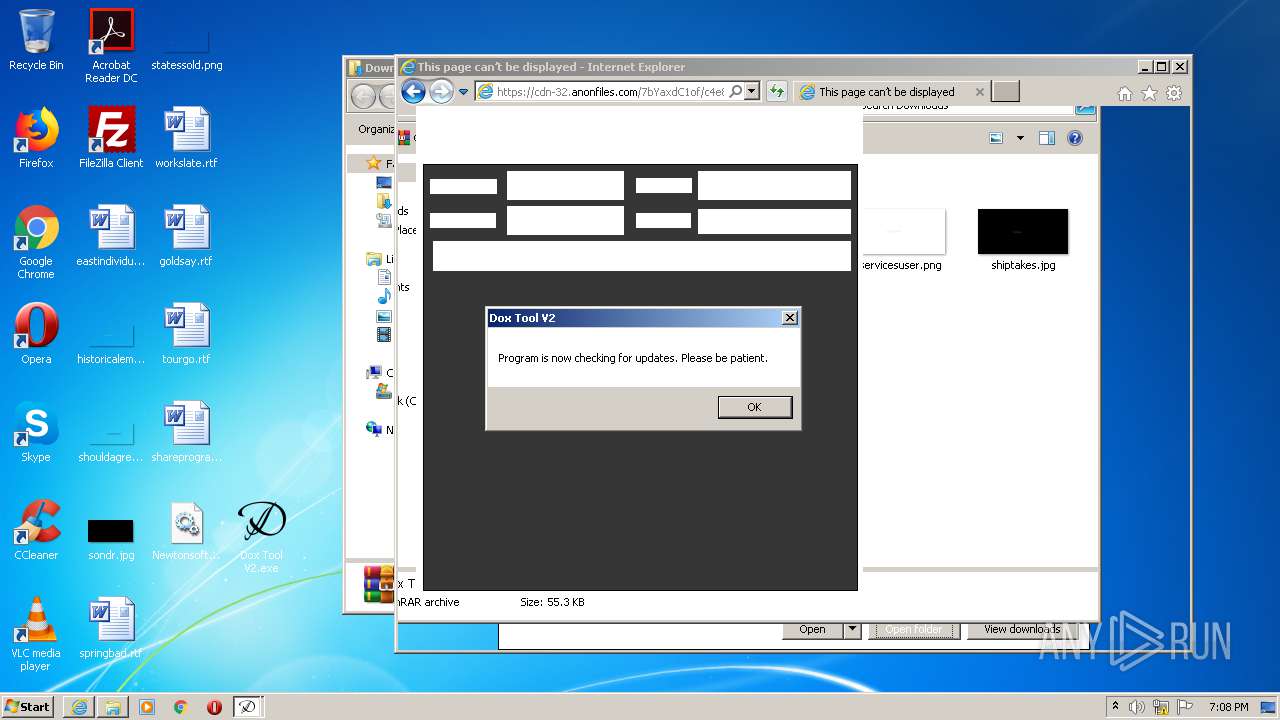Image resolution: width=1280 pixels, height=720 pixels.
Task: Launch the Opera desktop shortcut
Action: click(x=36, y=334)
